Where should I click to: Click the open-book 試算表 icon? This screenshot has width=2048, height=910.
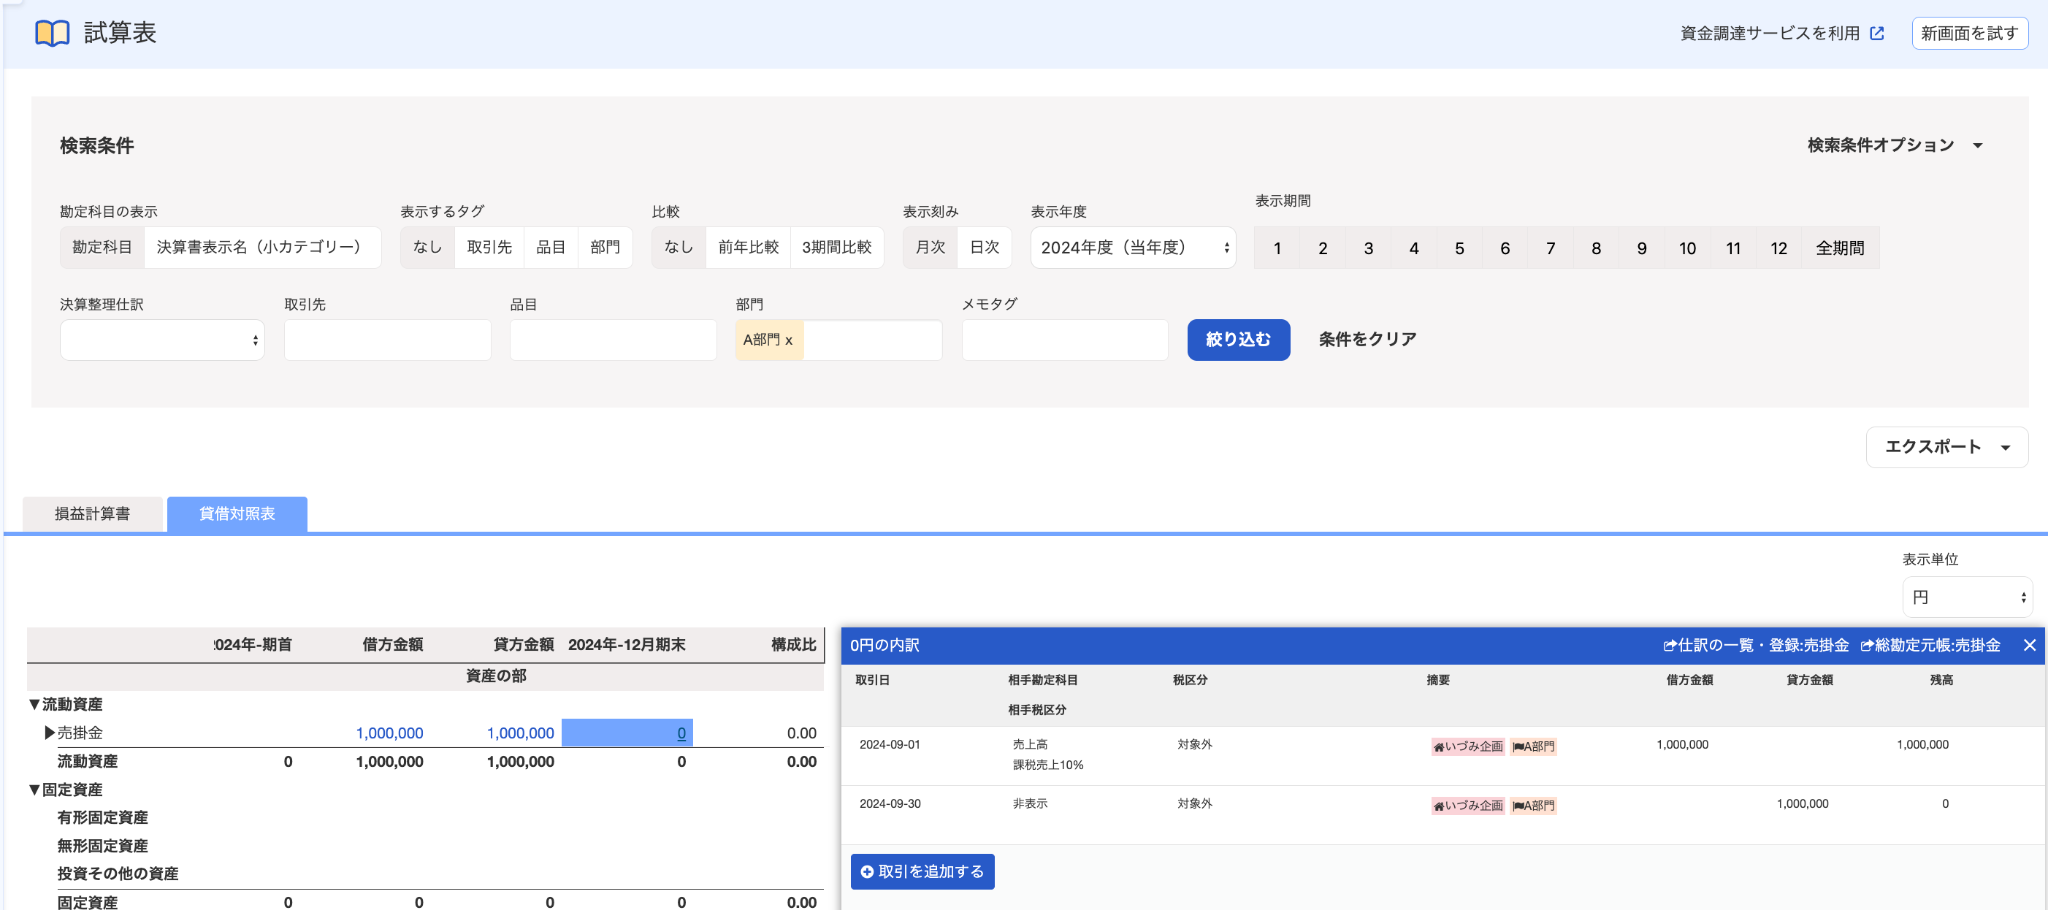52,33
